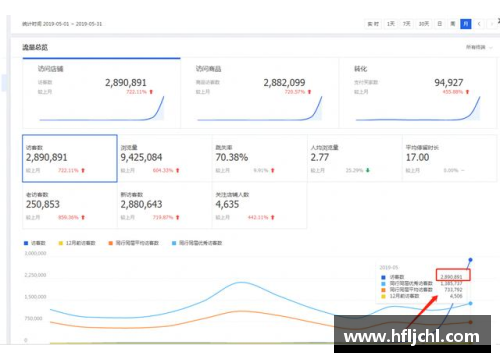
Task: Open the 所有终端 terminal dropdown
Action: (479, 47)
